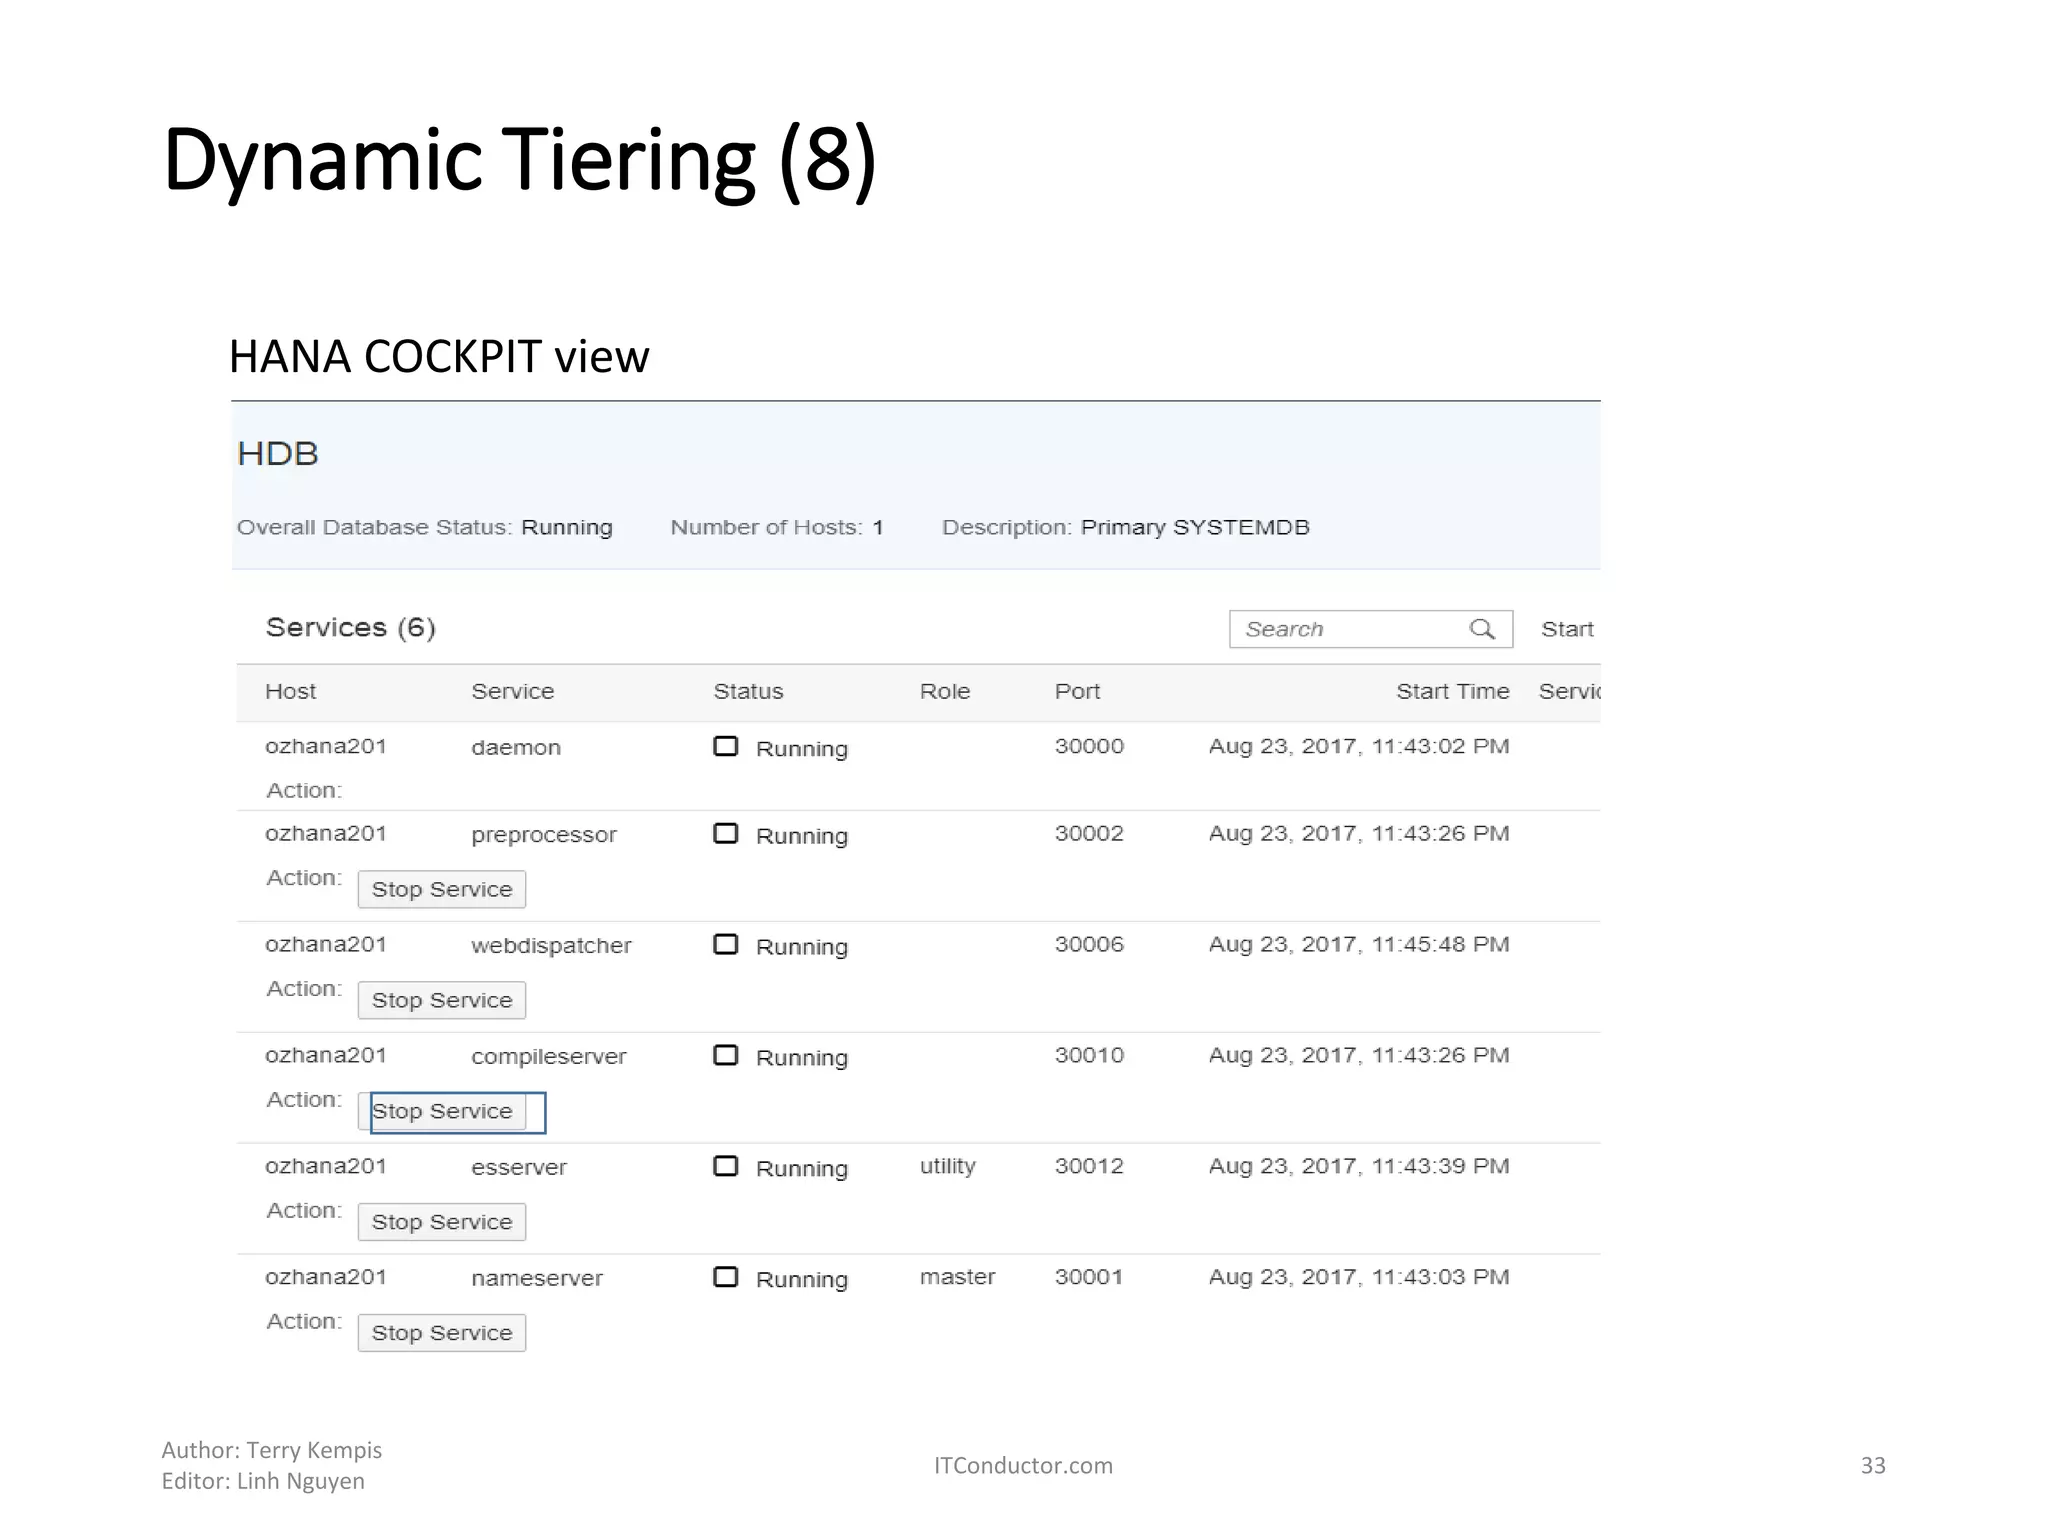Select the esserver service name
2048x1536 pixels.
pos(519,1167)
